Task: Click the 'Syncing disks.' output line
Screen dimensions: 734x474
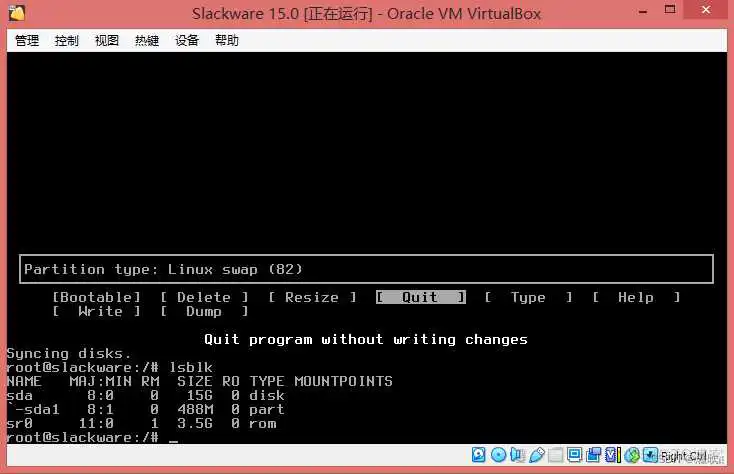Action: (x=69, y=353)
